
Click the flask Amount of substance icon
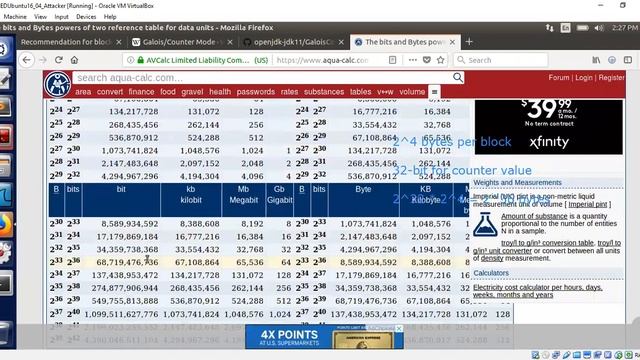[x=485, y=224]
